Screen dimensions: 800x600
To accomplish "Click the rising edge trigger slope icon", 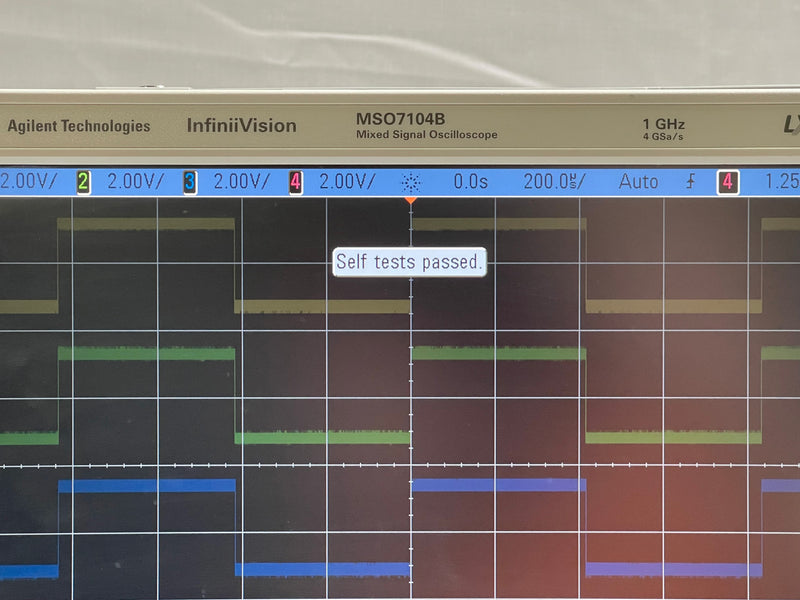I will tap(690, 182).
